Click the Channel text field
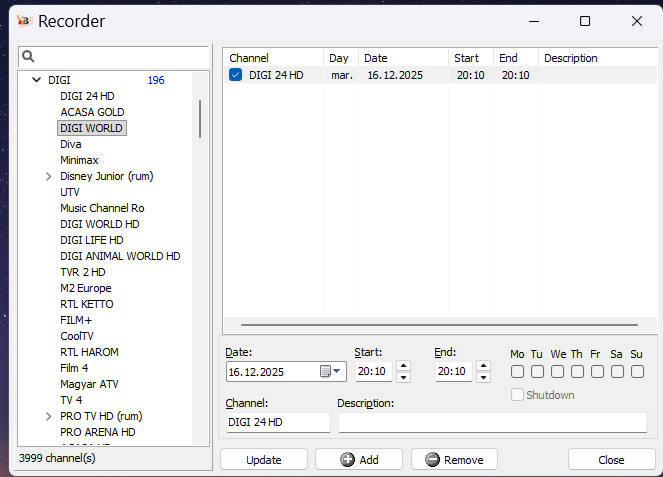This screenshot has width=663, height=477. point(278,422)
